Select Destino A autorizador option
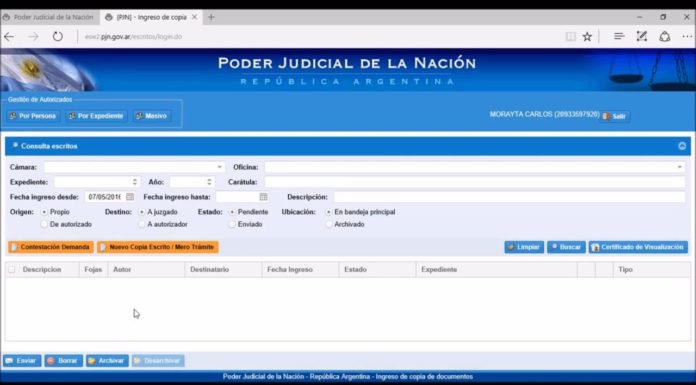 coord(142,225)
